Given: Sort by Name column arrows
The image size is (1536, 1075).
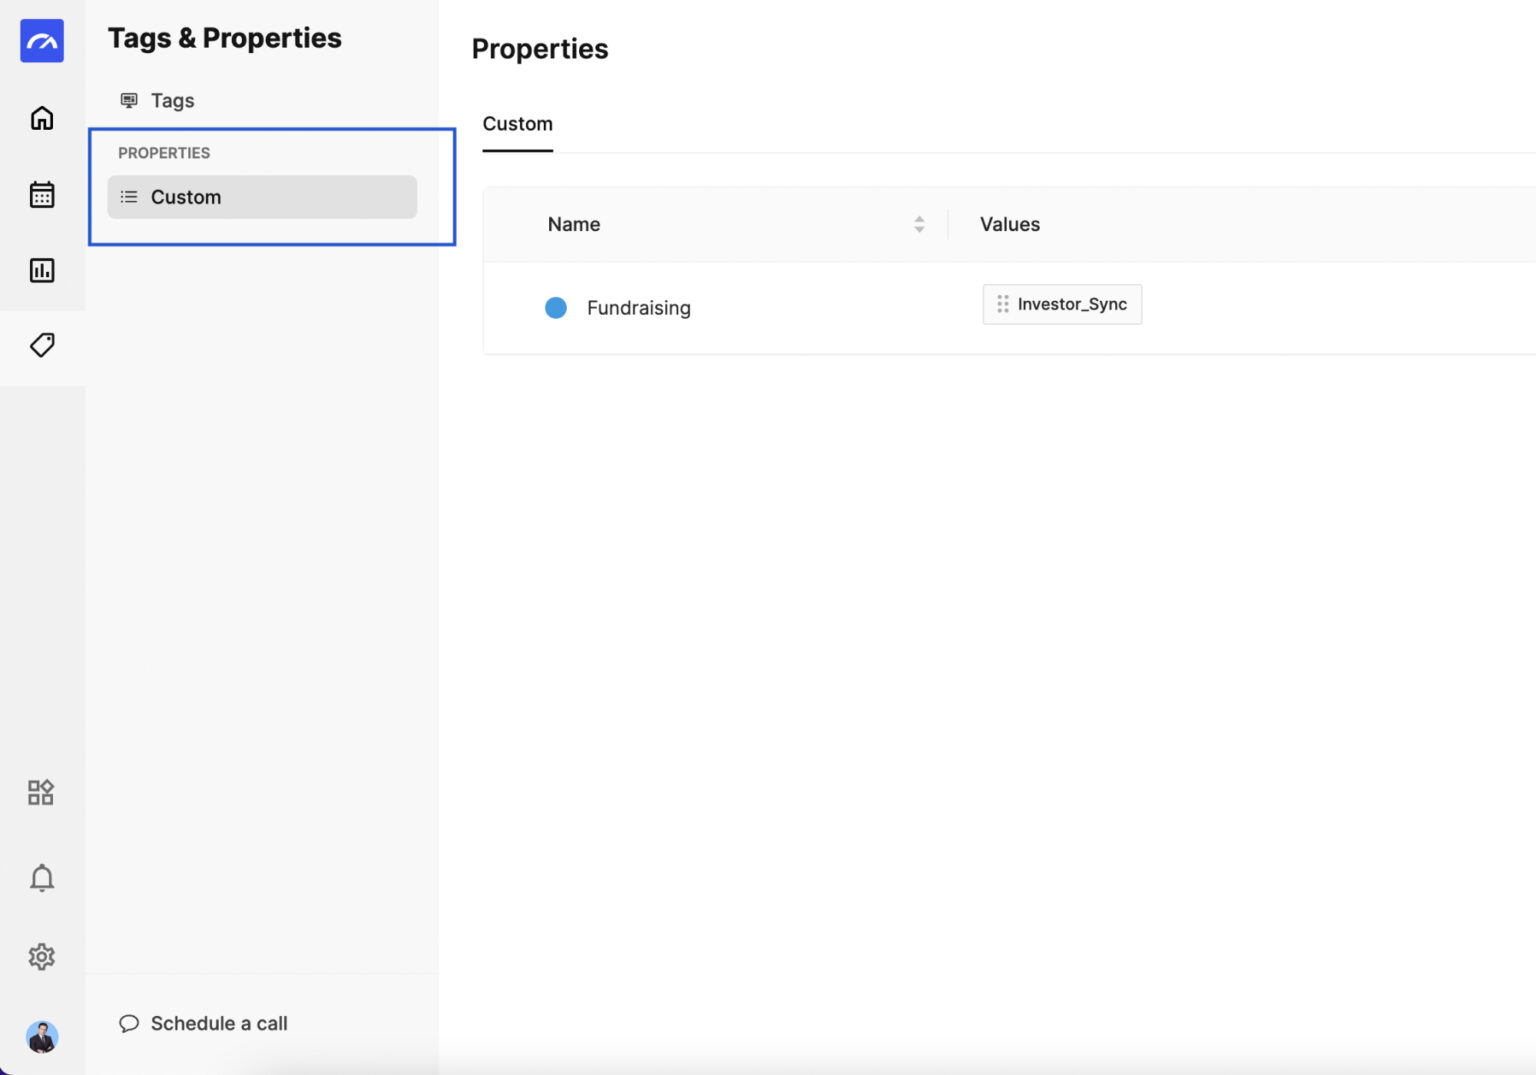Looking at the screenshot, I should tap(919, 225).
